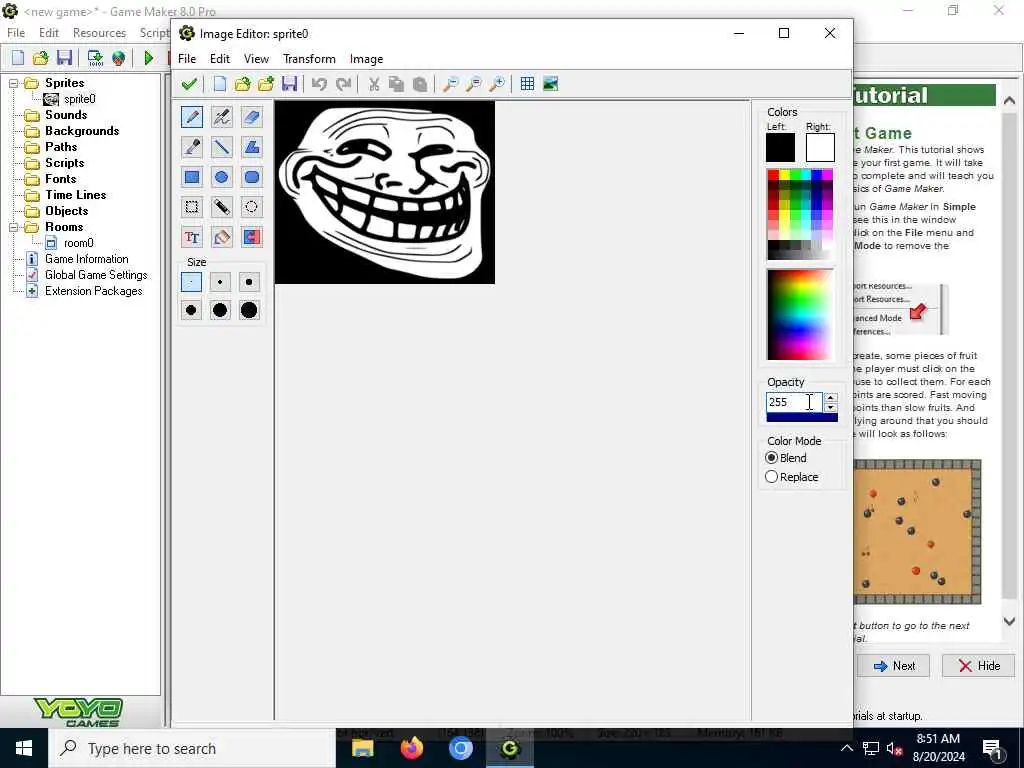Choose the largest brush size
1024x768 pixels.
(249, 310)
